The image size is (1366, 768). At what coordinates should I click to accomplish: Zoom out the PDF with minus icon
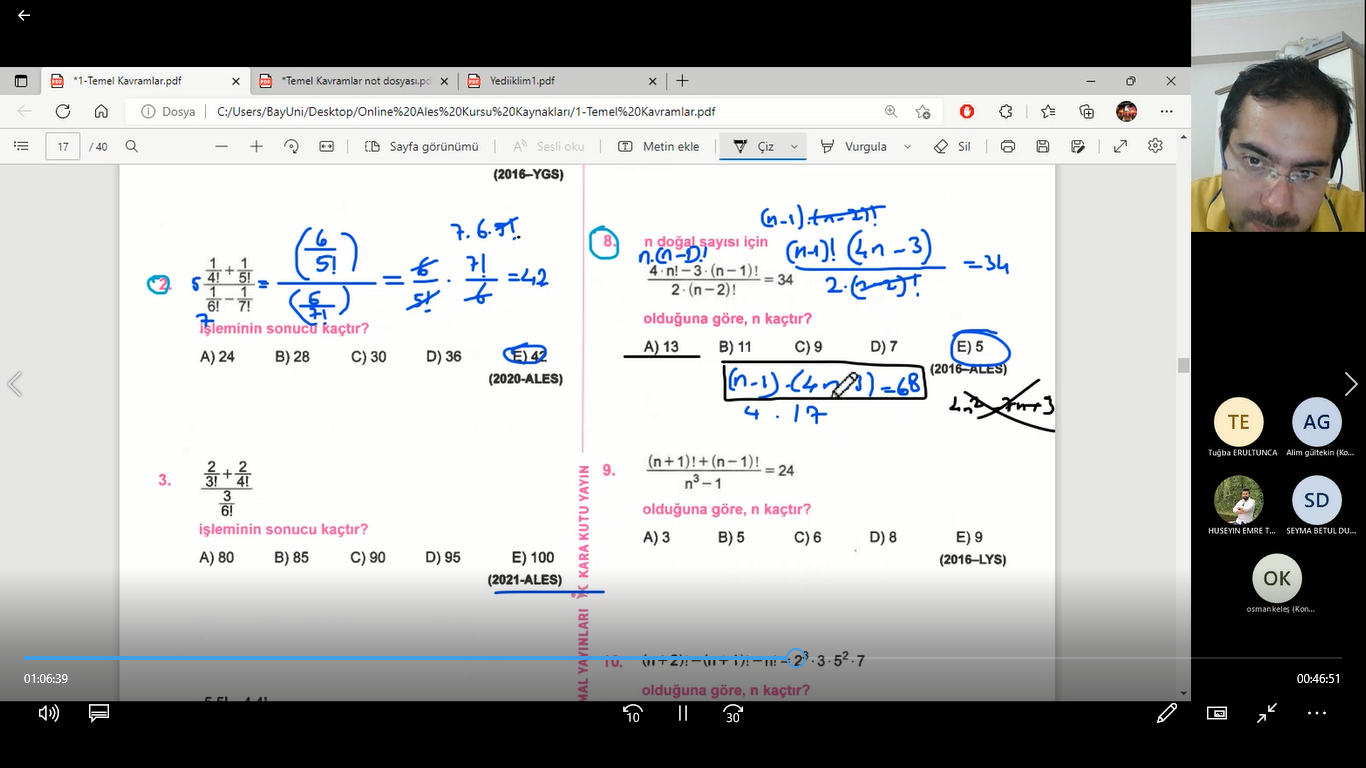pos(222,146)
